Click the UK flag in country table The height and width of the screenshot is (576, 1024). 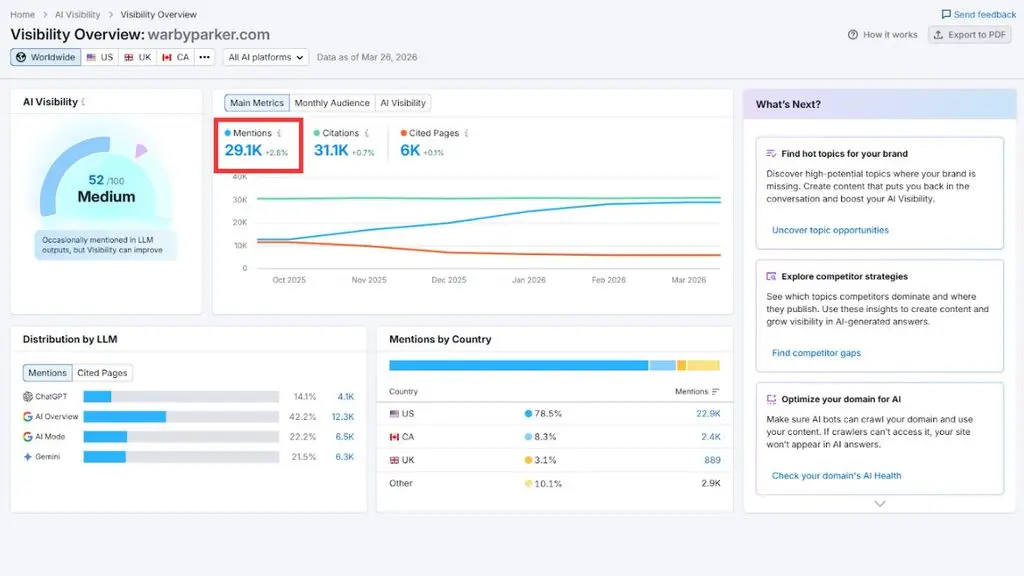point(394,460)
